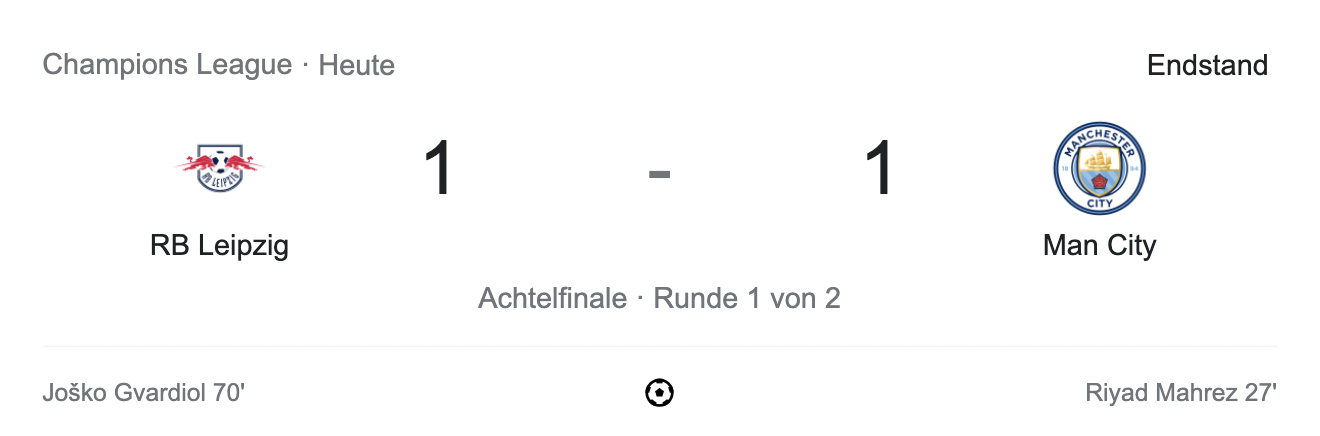
Task: Open the Man City team name
Action: click(1099, 245)
